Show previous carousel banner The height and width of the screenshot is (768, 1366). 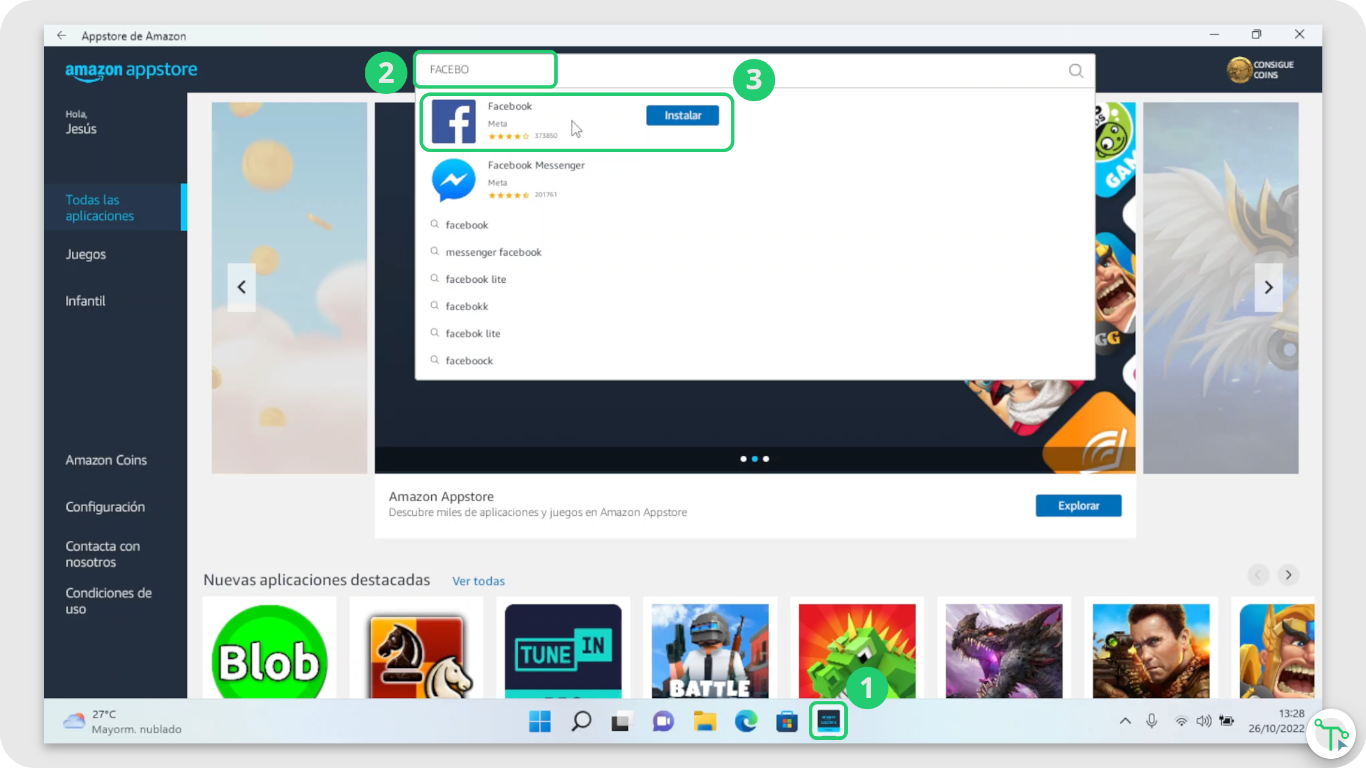click(x=241, y=287)
